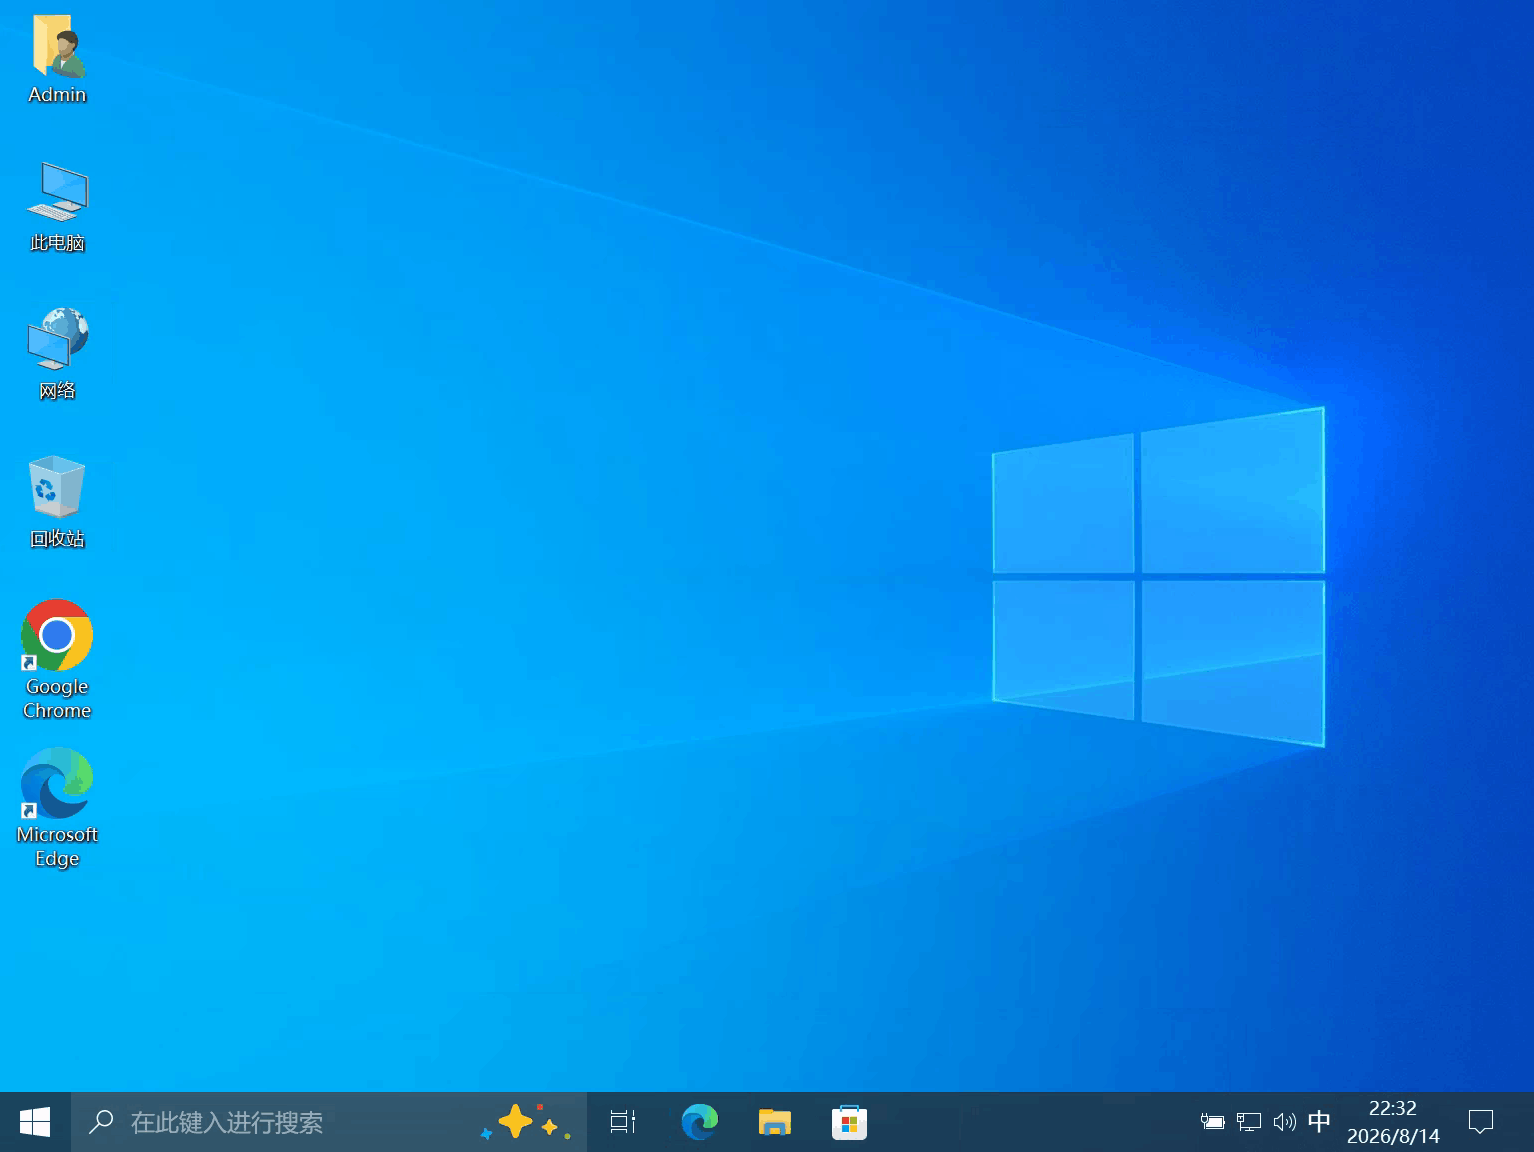Launch Edge from the taskbar
Screen dimensions: 1534x1152
700,1122
